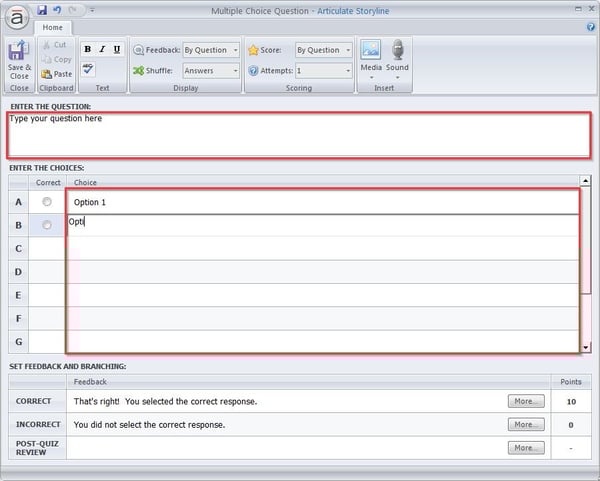The width and height of the screenshot is (600, 481).
Task: Toggle Underline formatting
Action: (x=117, y=49)
